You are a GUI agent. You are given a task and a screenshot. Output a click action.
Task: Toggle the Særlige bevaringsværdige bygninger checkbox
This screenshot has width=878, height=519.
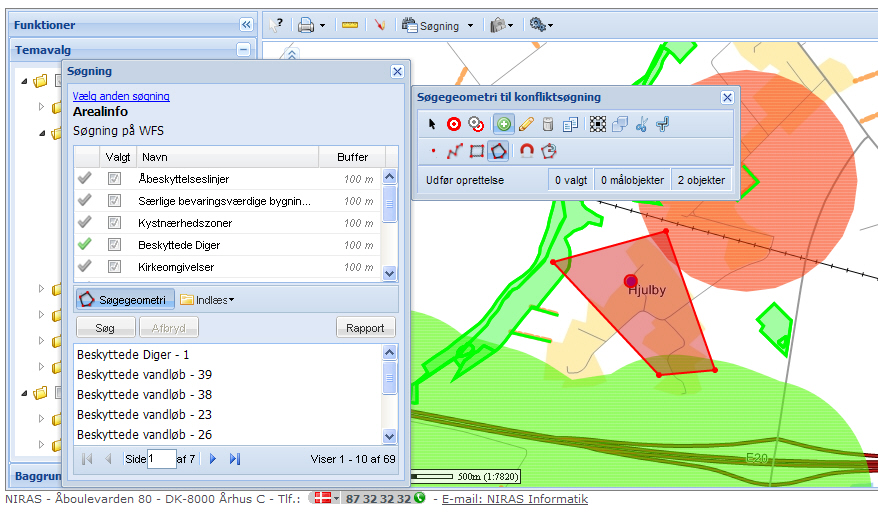coord(114,200)
